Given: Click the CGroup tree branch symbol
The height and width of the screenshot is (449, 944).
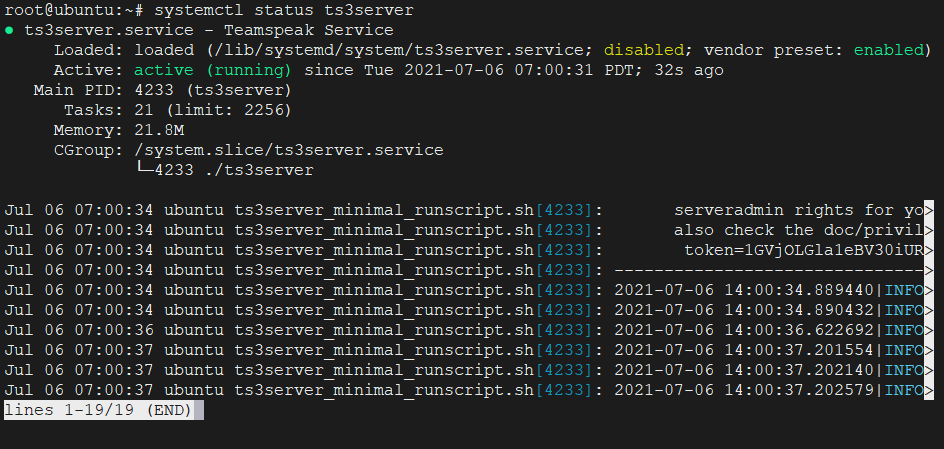Looking at the screenshot, I should (x=144, y=170).
